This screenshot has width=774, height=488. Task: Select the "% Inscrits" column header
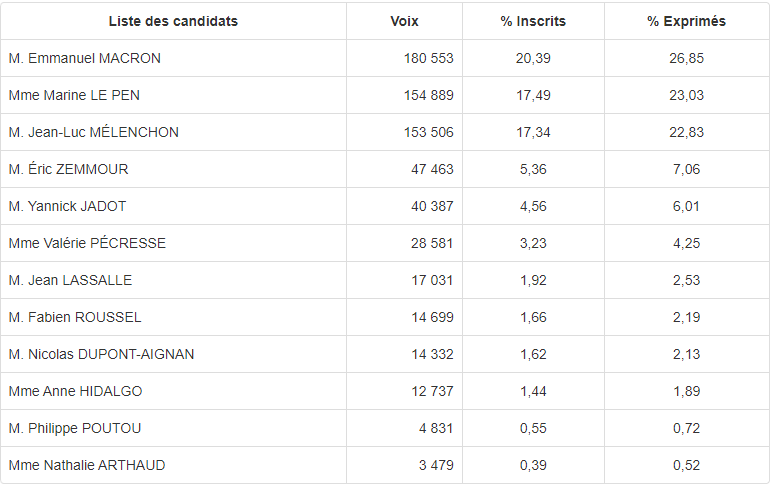tap(533, 21)
